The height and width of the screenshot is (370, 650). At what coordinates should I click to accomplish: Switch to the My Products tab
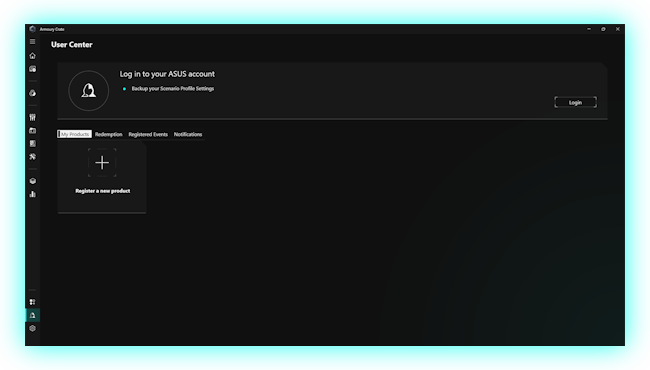(74, 134)
